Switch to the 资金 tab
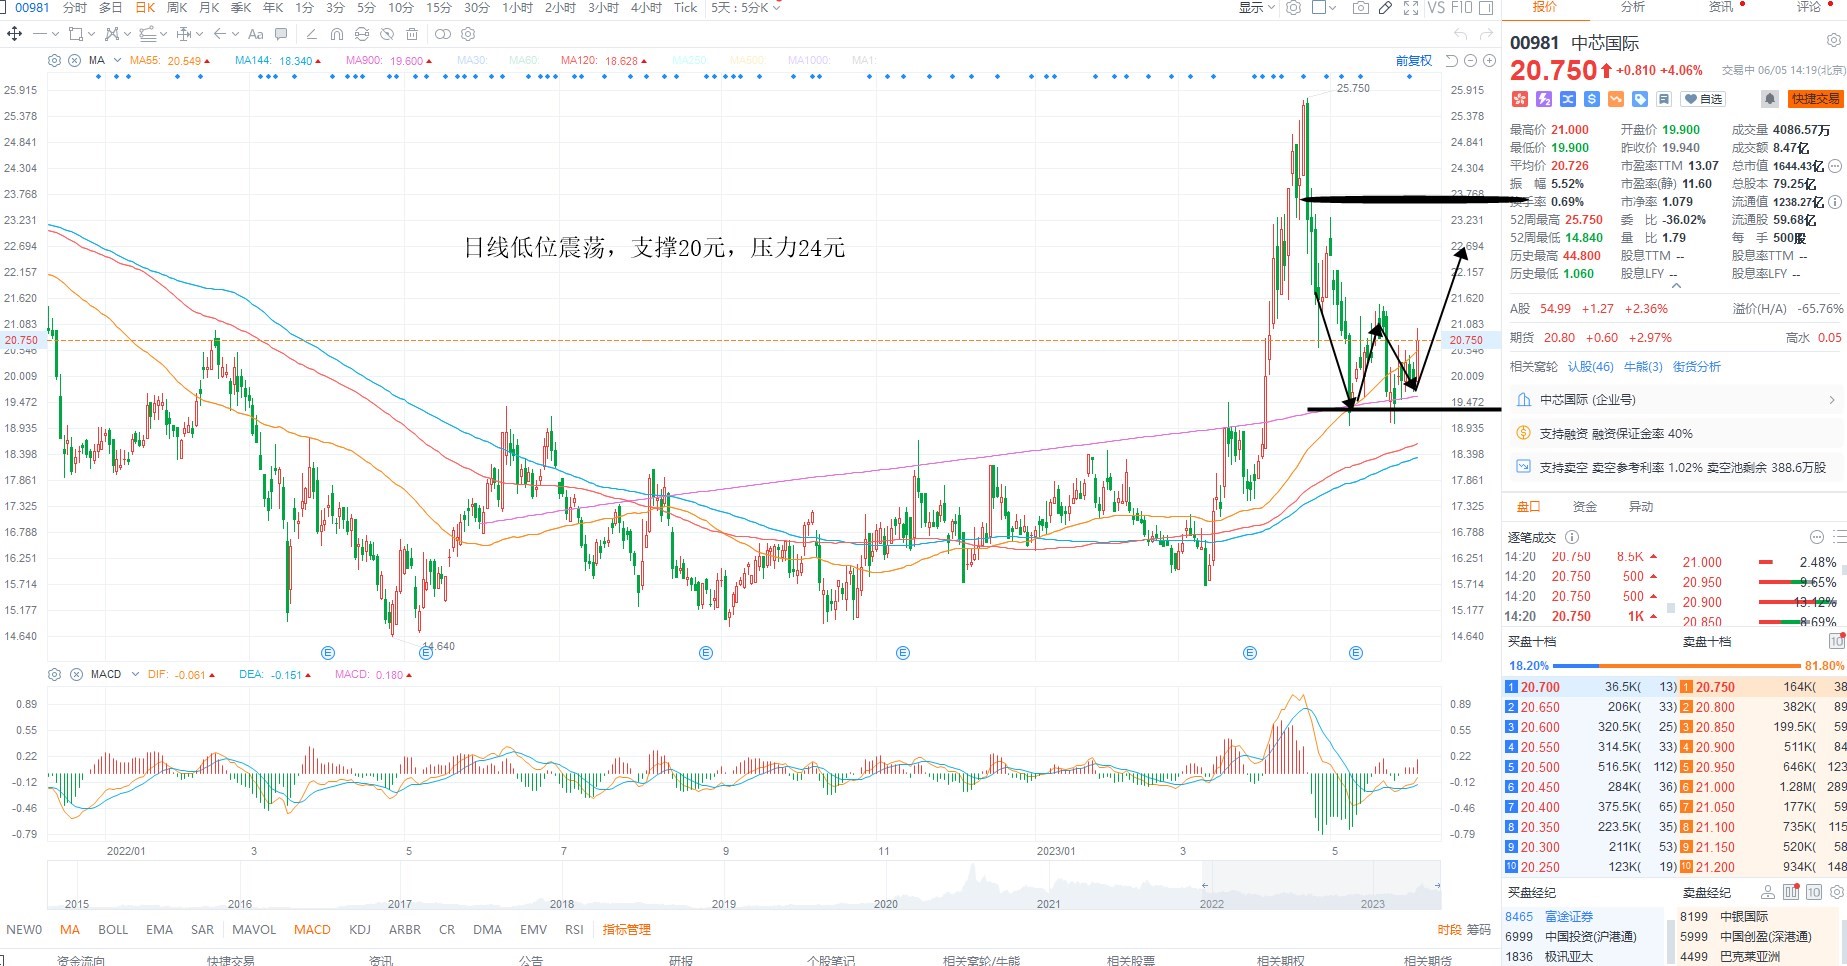Viewport: 1847px width, 966px height. 1585,507
